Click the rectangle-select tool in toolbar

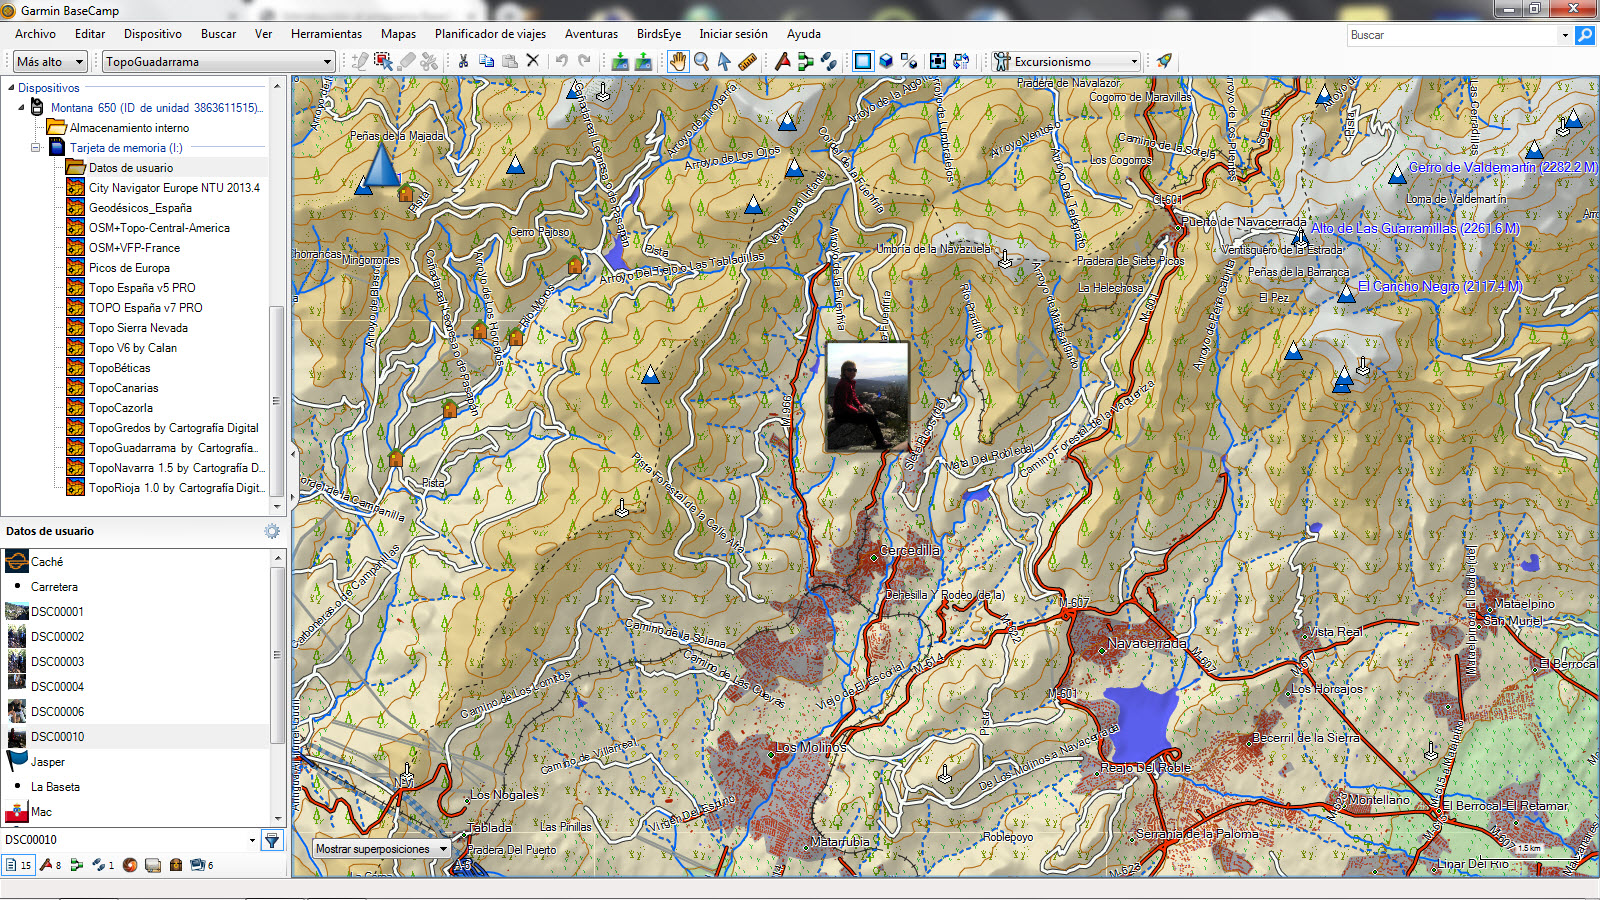coord(383,61)
